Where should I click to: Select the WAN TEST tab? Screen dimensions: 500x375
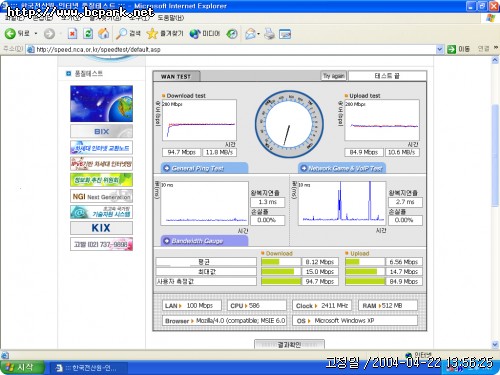[176, 76]
